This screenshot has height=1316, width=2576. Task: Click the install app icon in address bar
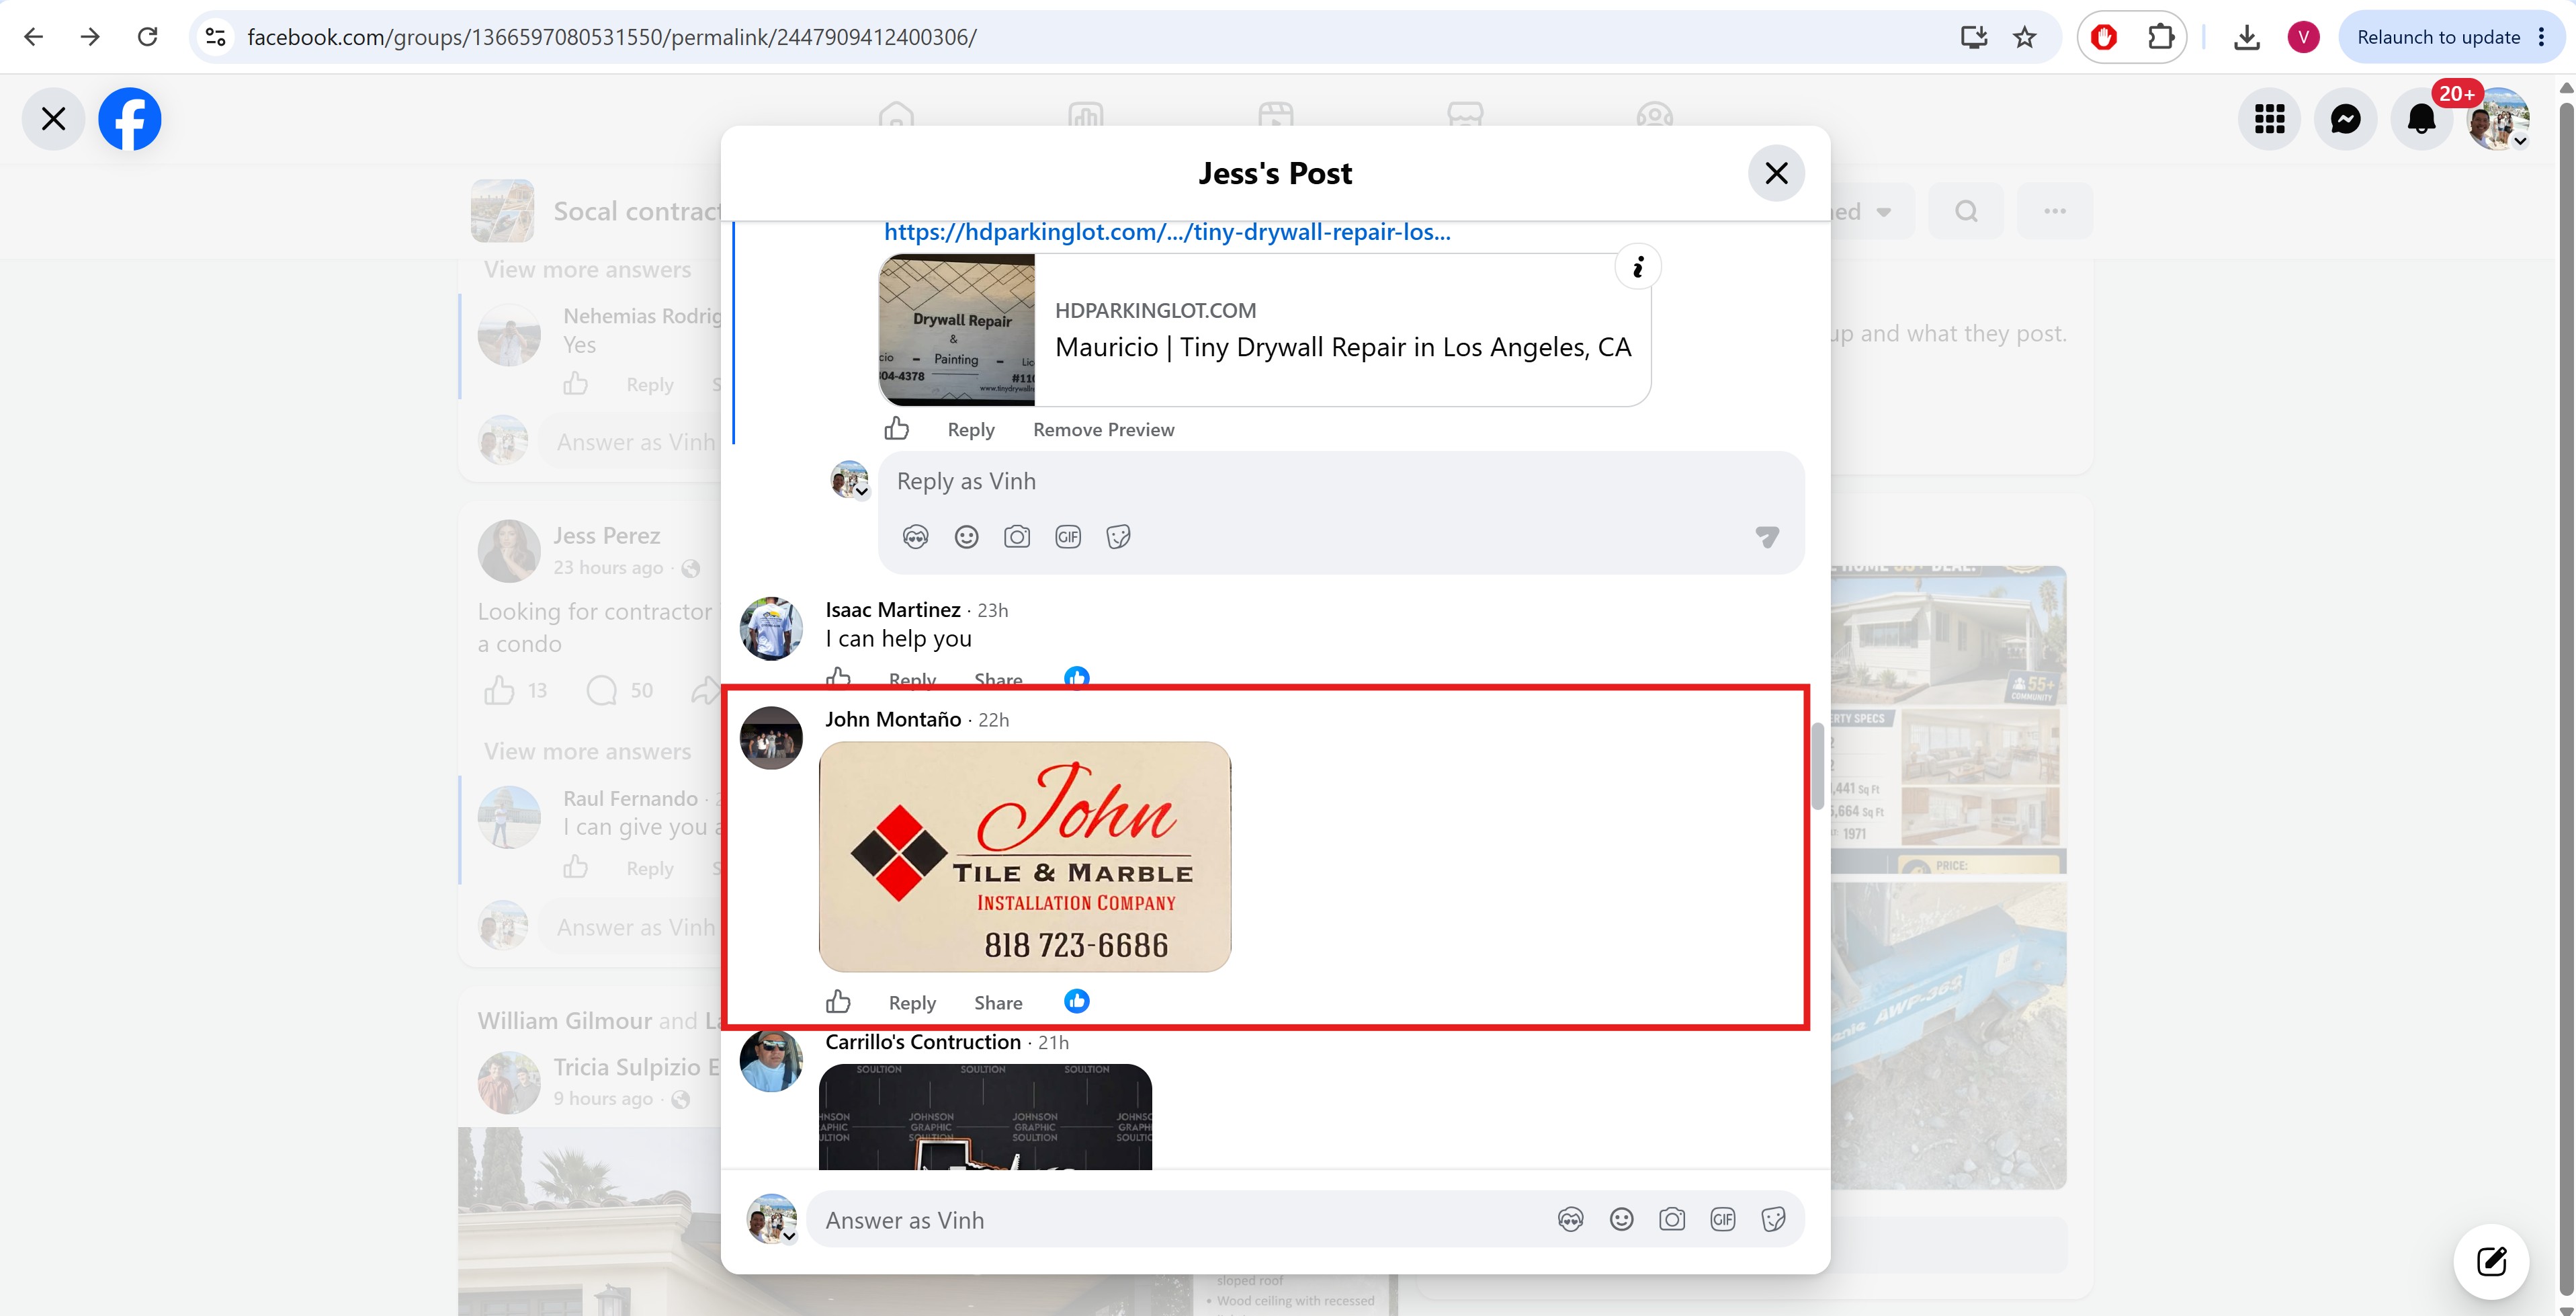[1974, 37]
